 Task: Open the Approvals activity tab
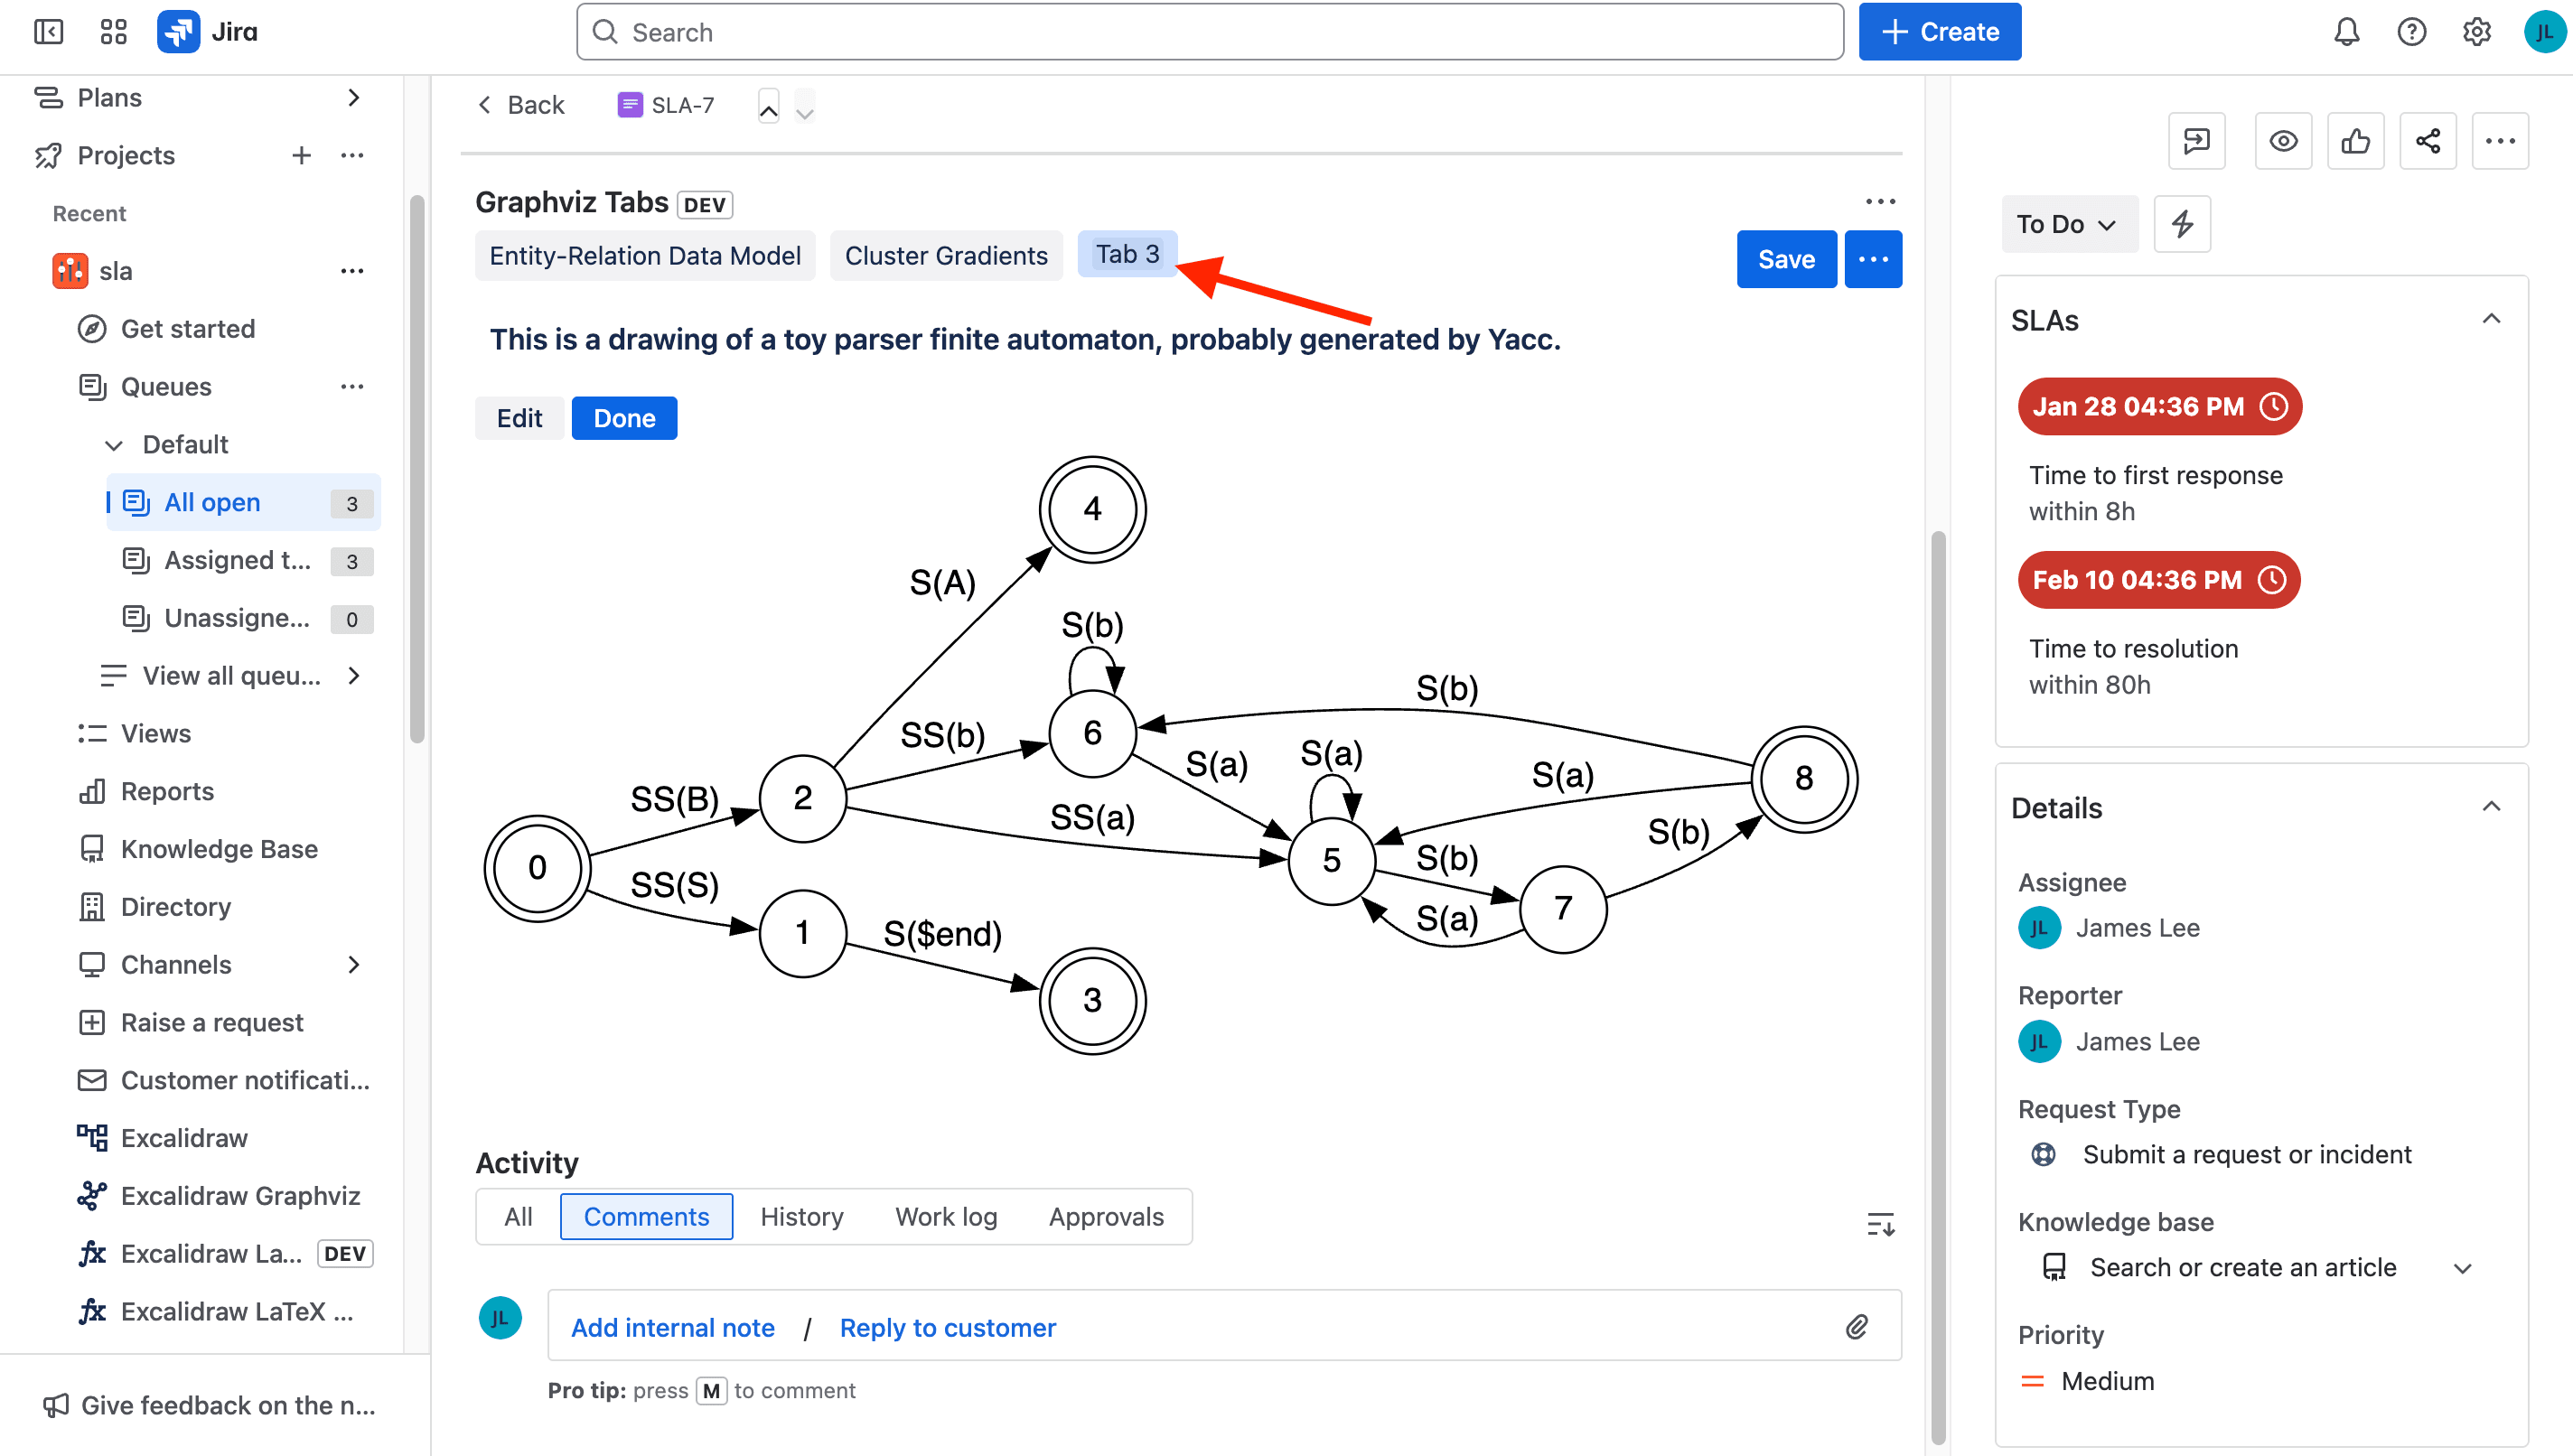click(x=1106, y=1217)
